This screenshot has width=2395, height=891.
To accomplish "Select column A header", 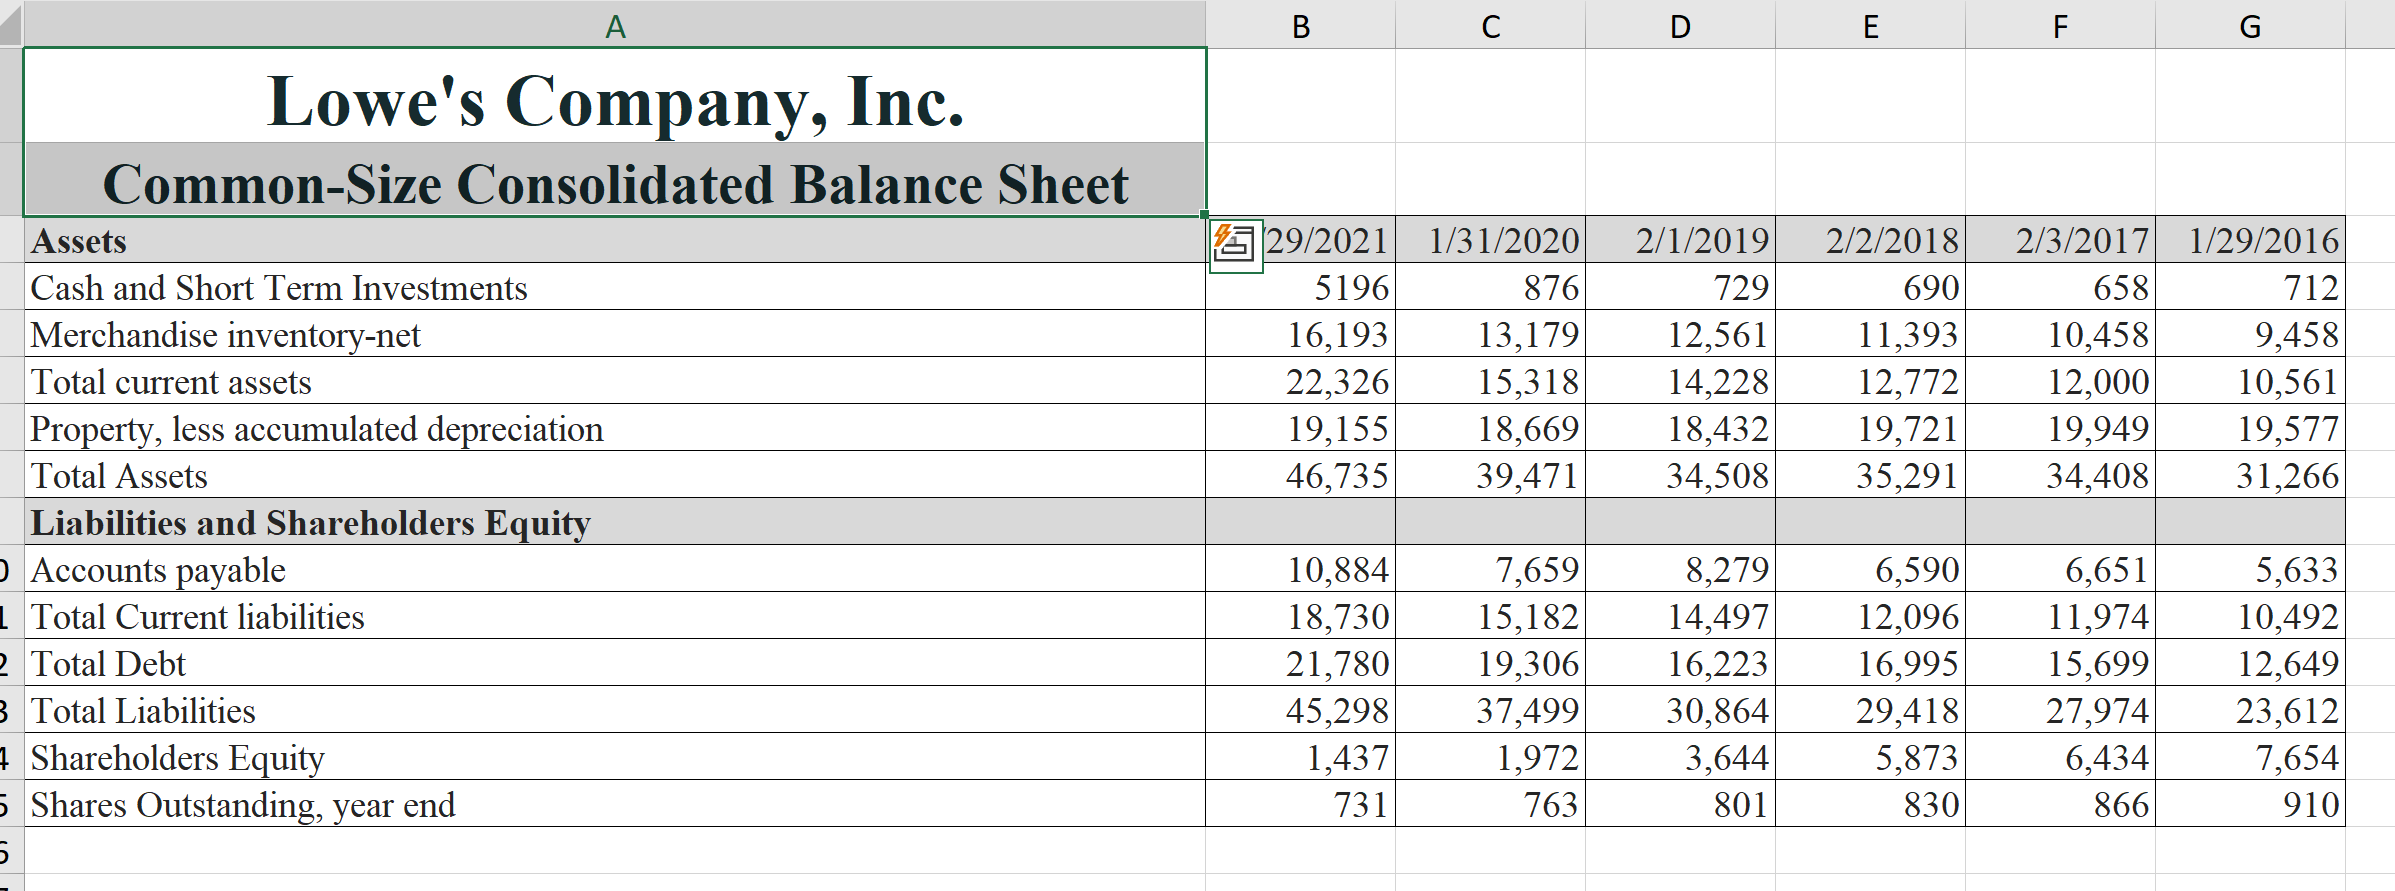I will coord(615,24).
